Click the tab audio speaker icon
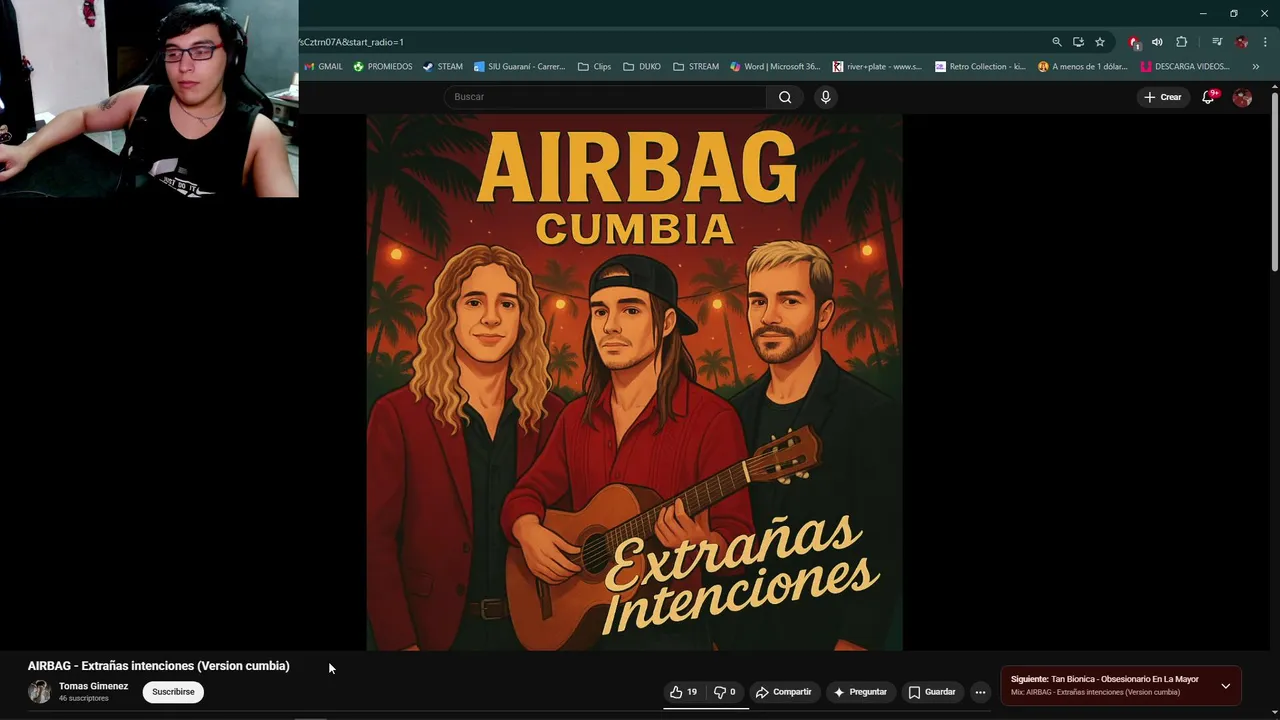The width and height of the screenshot is (1280, 720). click(1157, 42)
